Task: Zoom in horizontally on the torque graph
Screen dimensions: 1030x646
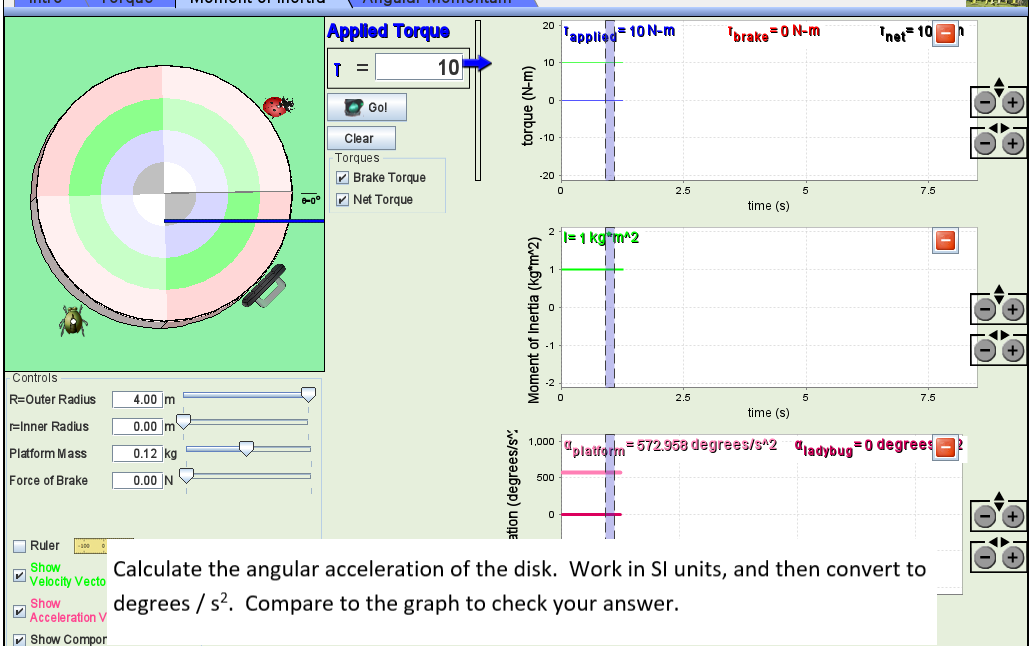Action: 1012,143
